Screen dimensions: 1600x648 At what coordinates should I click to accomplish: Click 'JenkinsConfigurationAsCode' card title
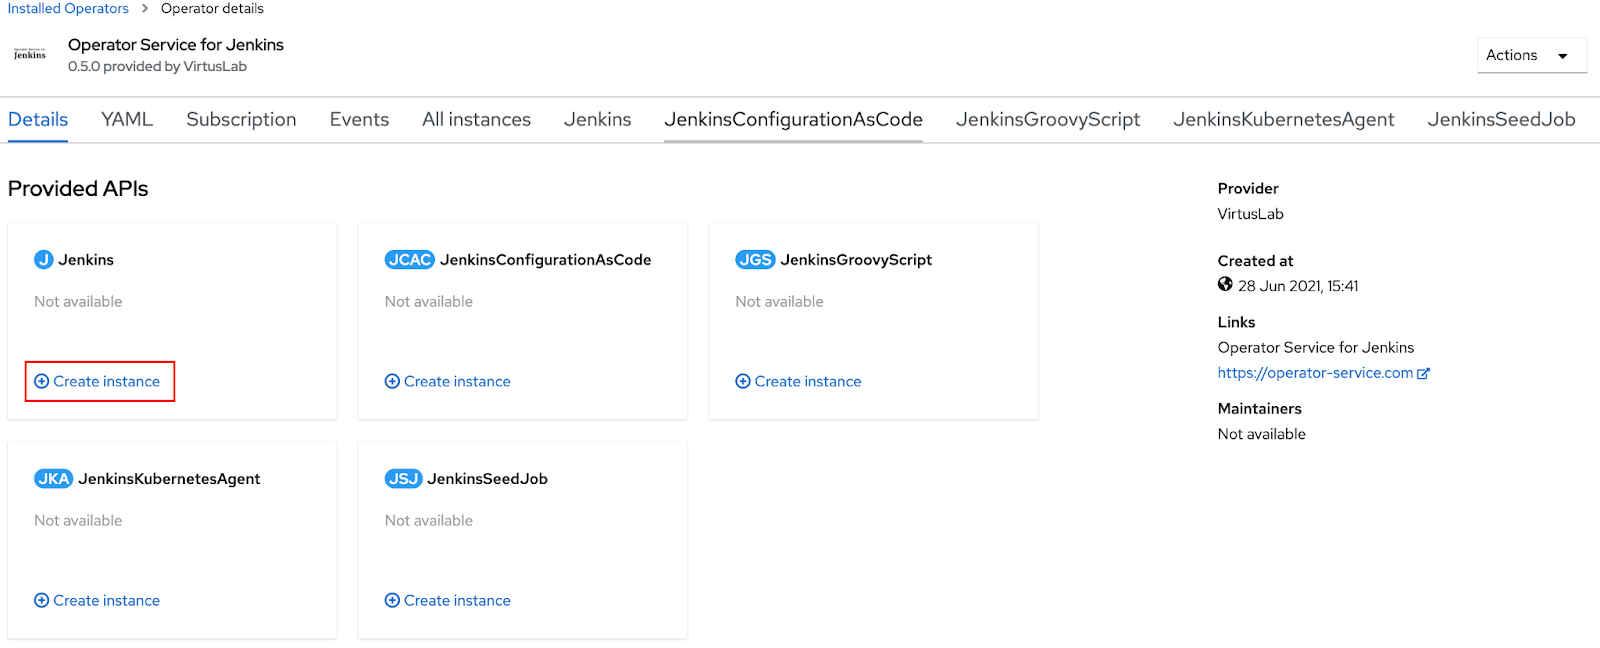tap(545, 260)
